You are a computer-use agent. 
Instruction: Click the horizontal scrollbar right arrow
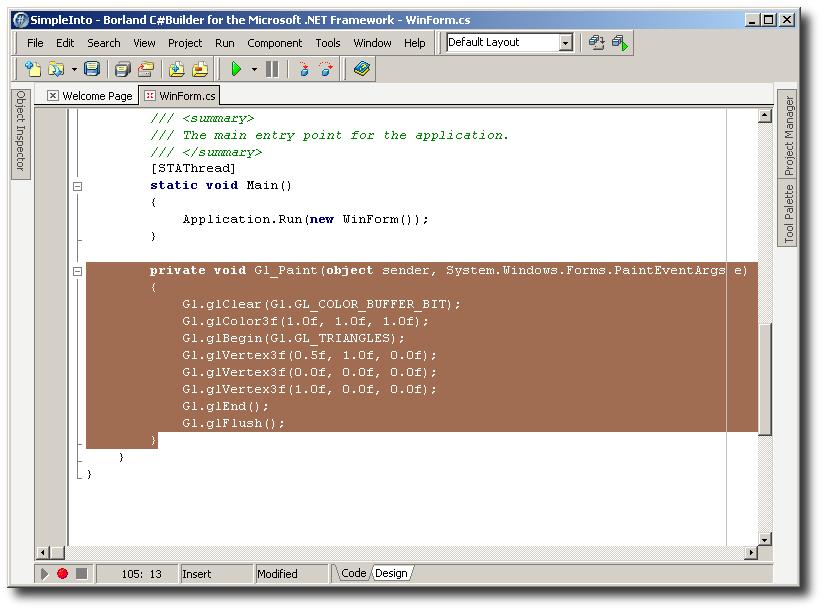pos(751,553)
